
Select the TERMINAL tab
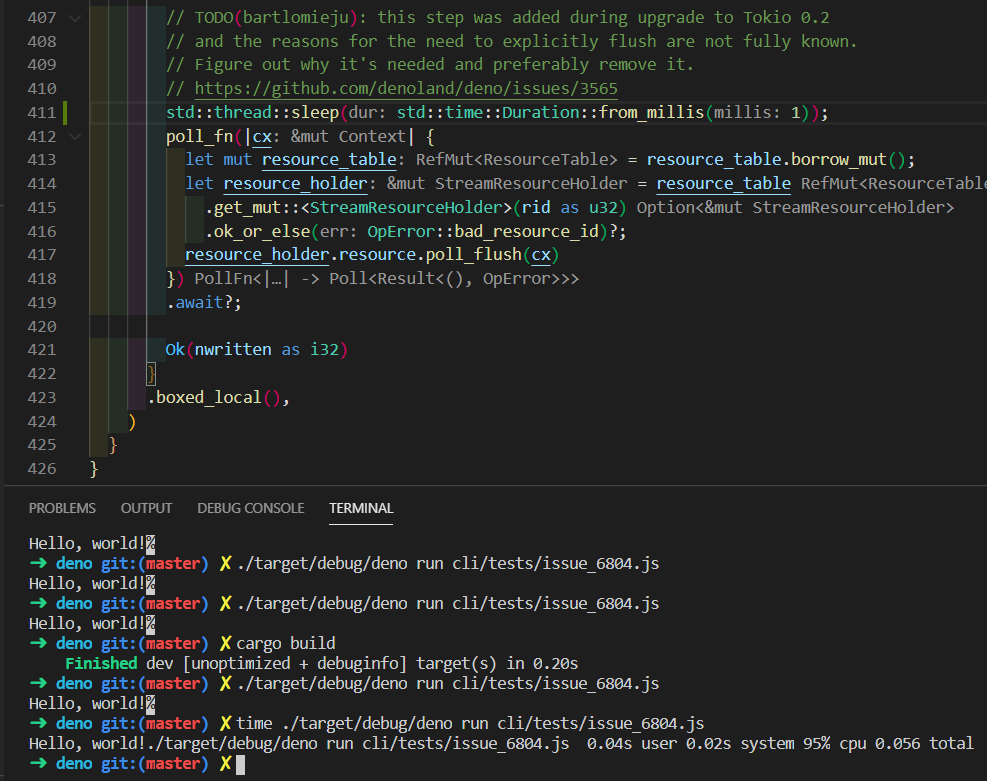pyautogui.click(x=361, y=508)
